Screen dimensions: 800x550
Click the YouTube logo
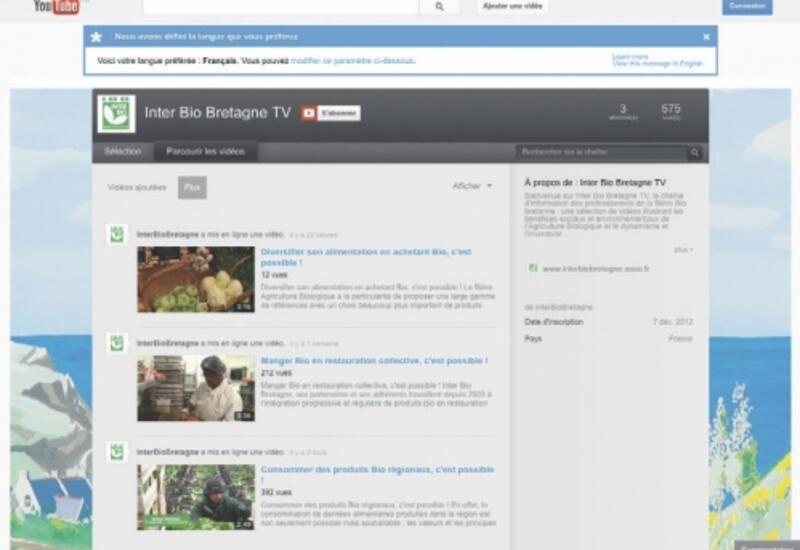point(57,7)
